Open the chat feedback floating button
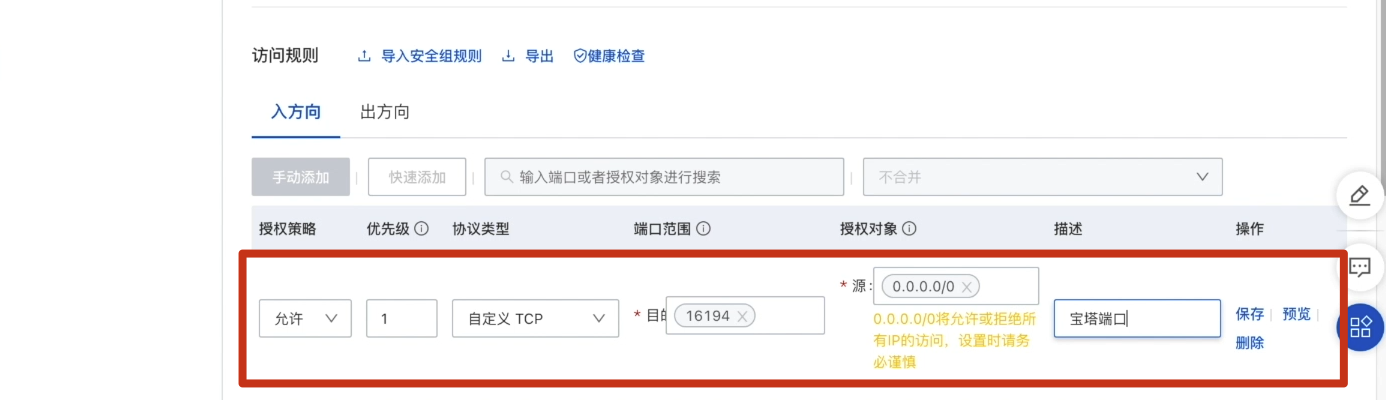 click(1360, 267)
